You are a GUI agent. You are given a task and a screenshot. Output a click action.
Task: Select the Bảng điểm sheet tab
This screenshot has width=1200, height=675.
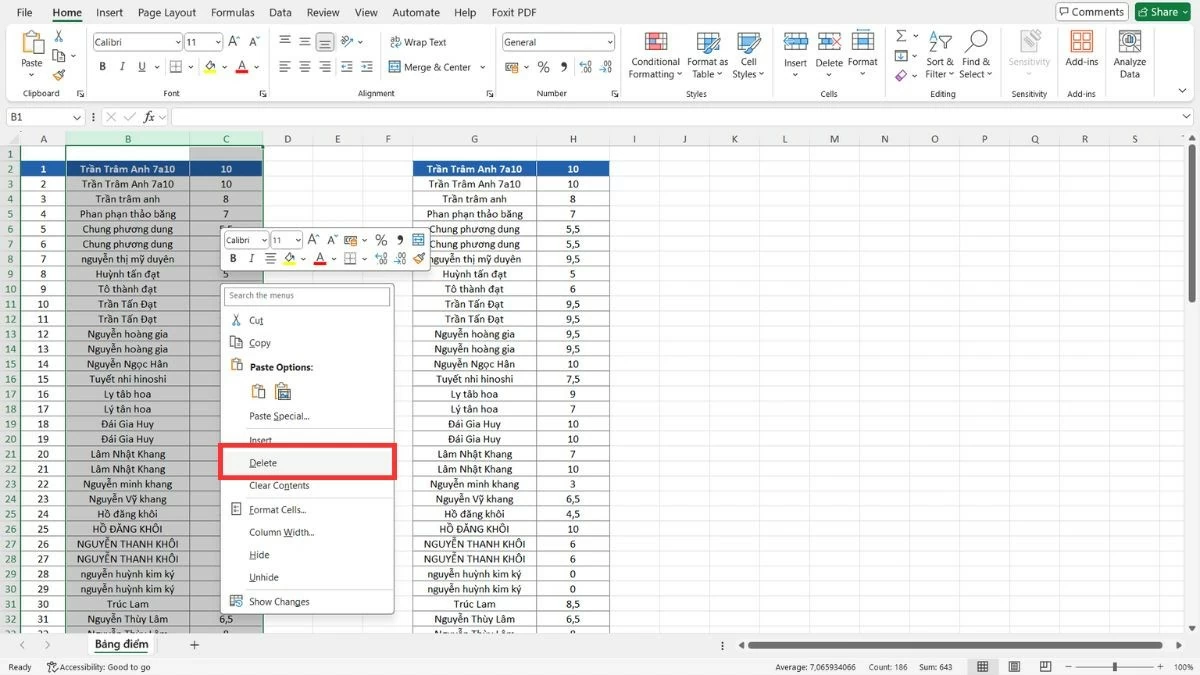pyautogui.click(x=121, y=644)
